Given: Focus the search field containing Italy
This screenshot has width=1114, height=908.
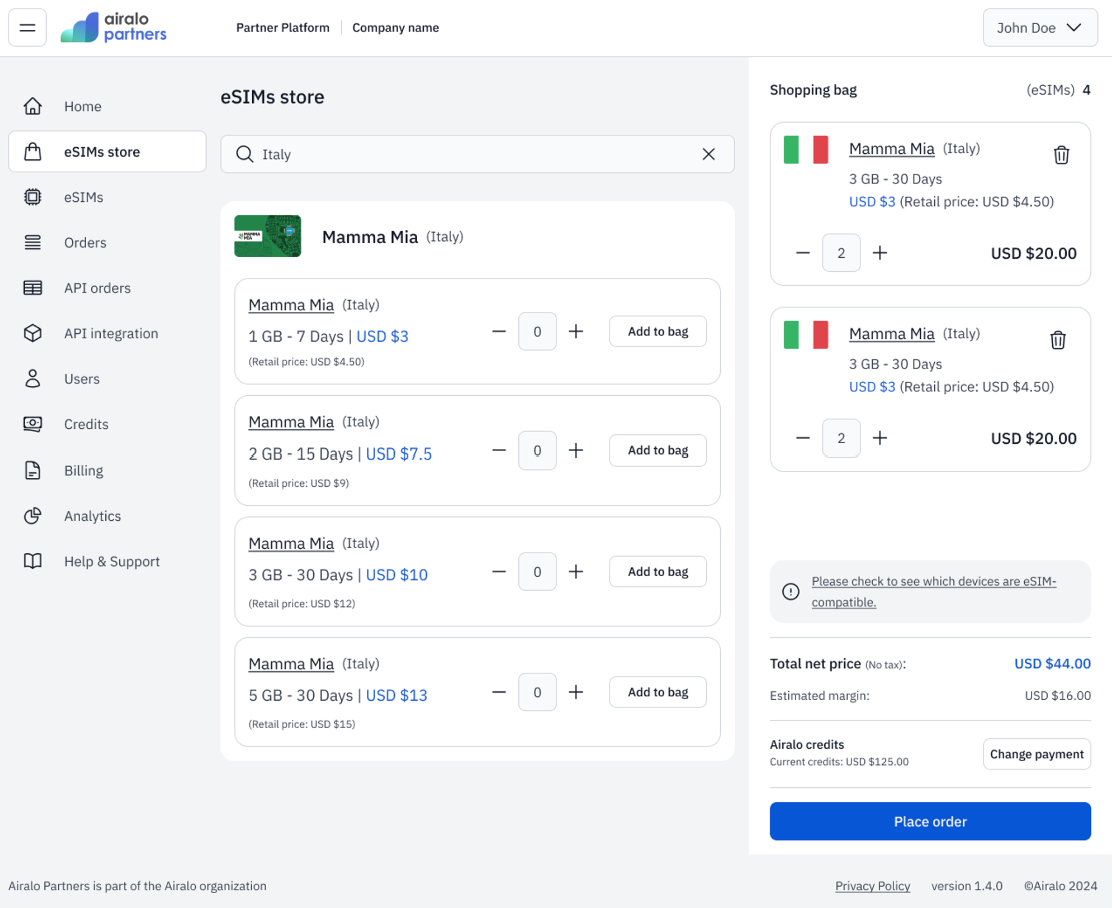Looking at the screenshot, I should click(x=477, y=154).
